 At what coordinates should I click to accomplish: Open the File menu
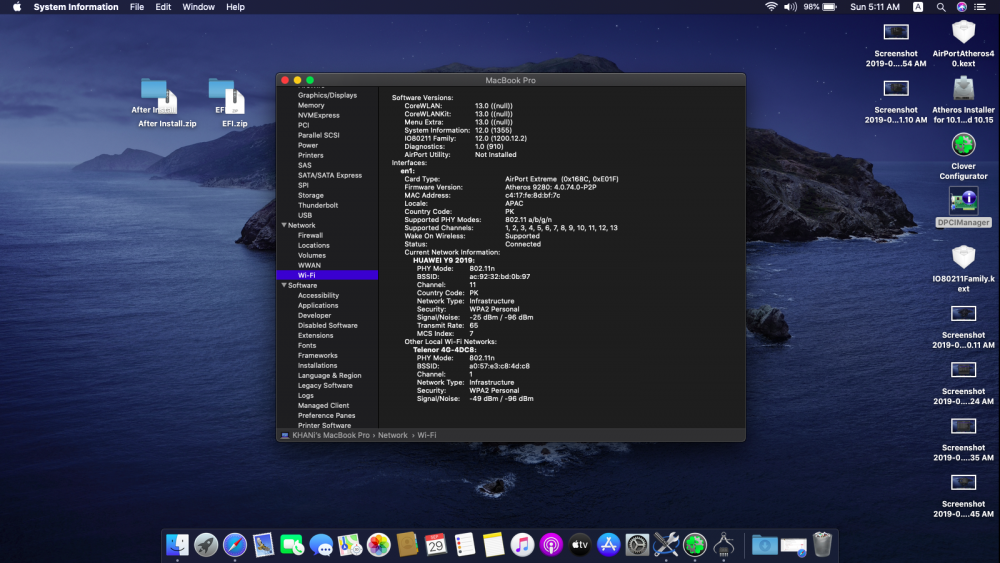pos(136,7)
